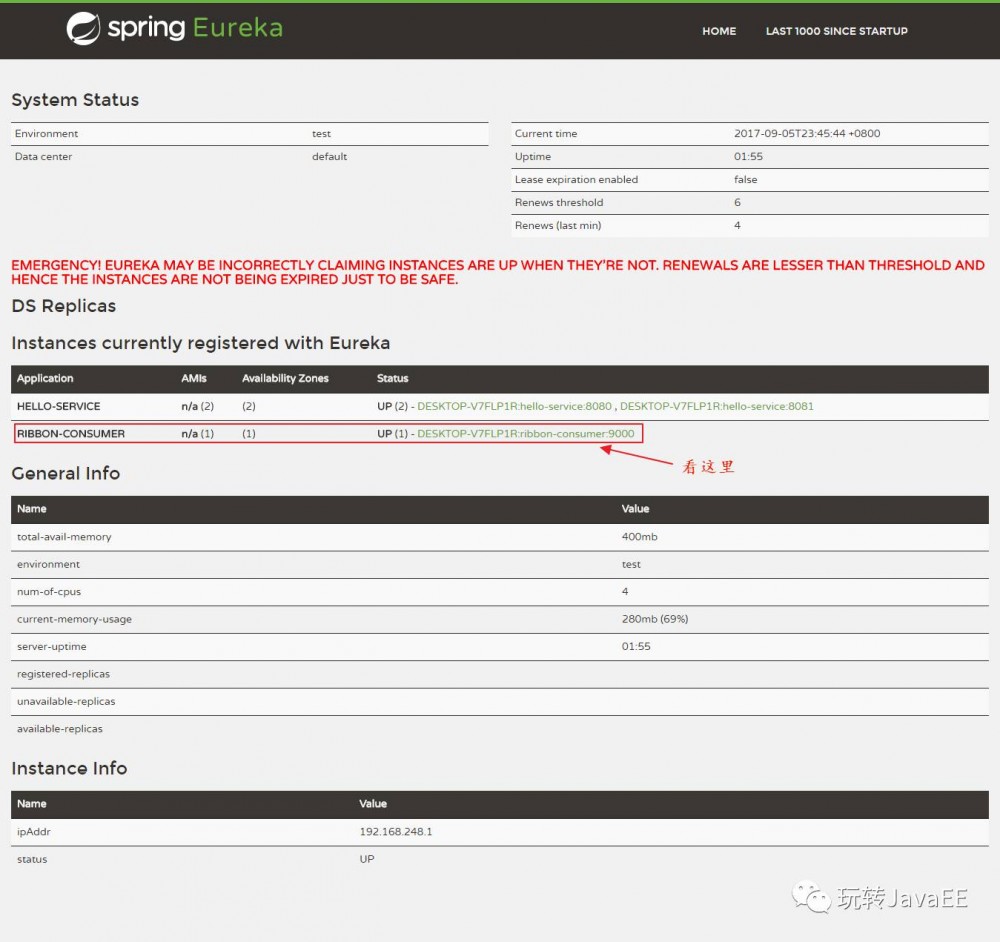The height and width of the screenshot is (942, 1000).
Task: Click the DS Replicas heading
Action: 64,306
